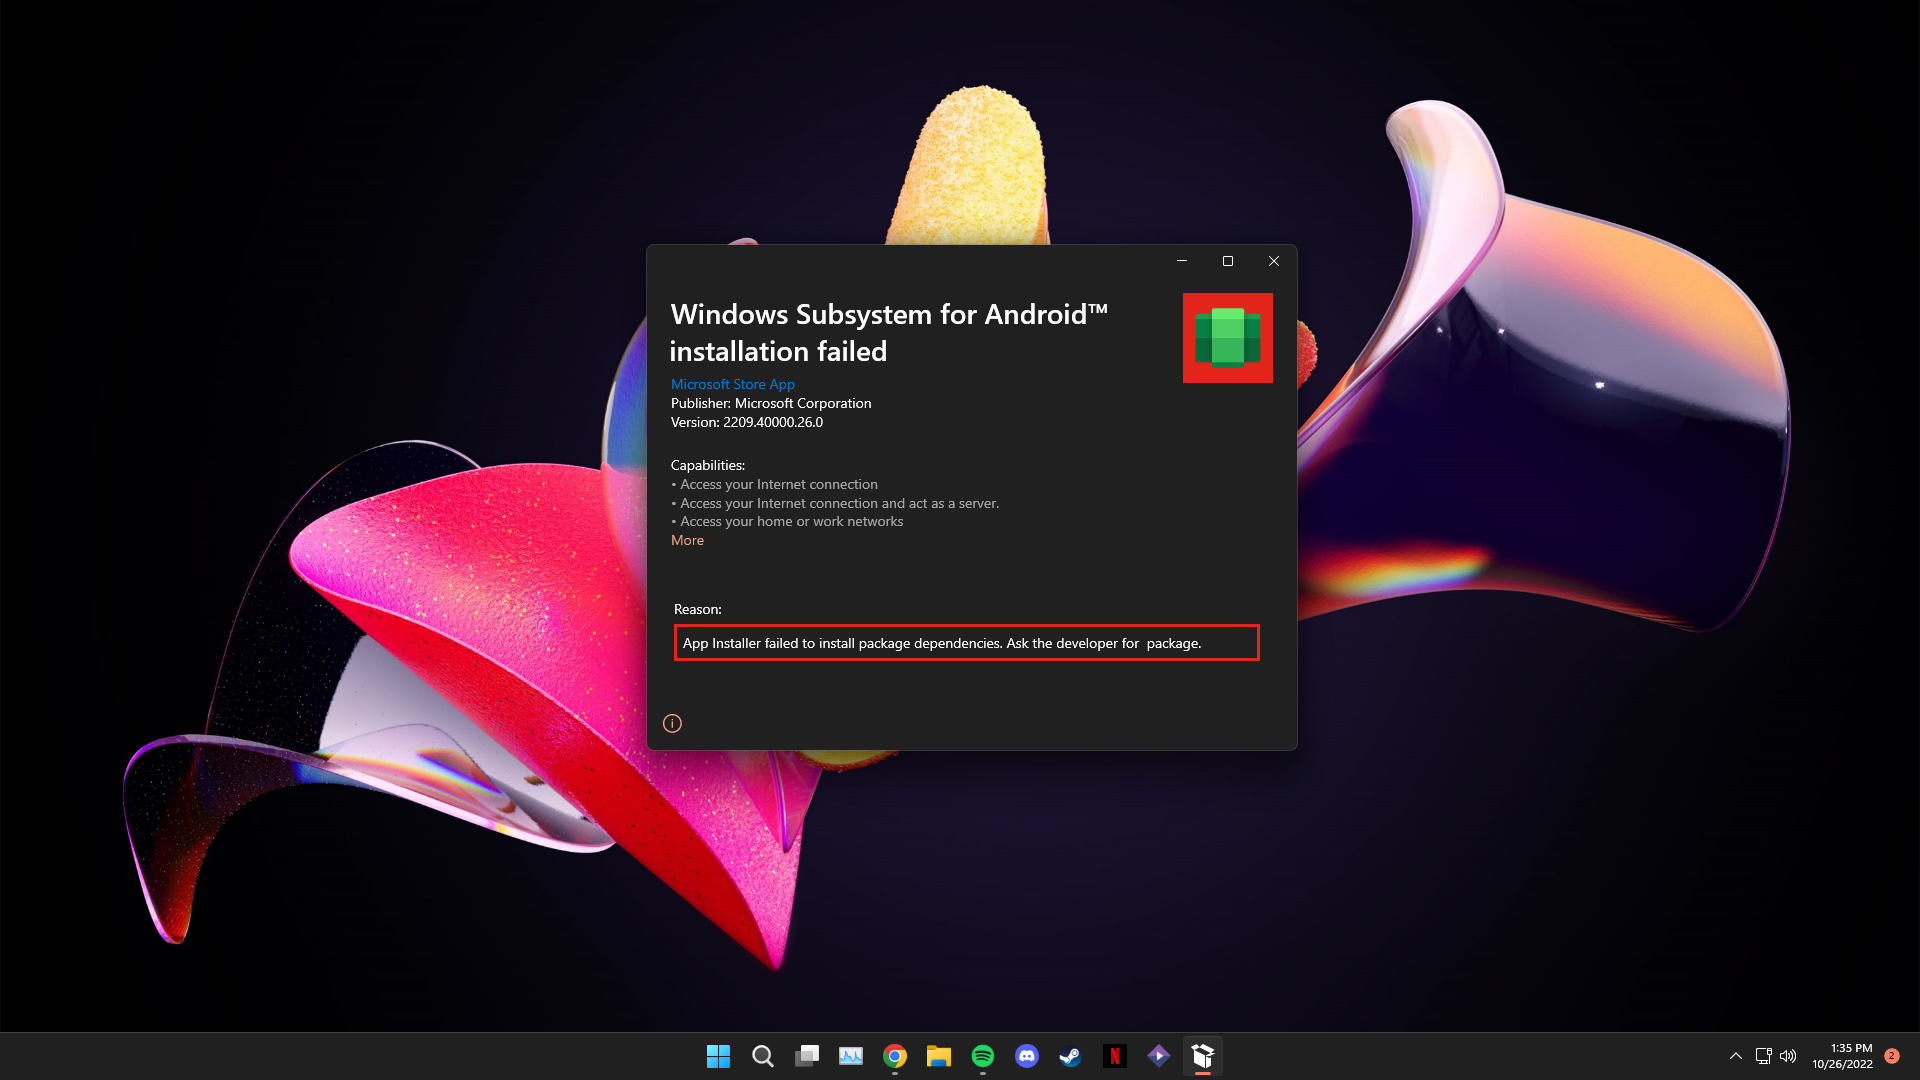Launch Steam from the taskbar
The height and width of the screenshot is (1080, 1920).
1070,1056
